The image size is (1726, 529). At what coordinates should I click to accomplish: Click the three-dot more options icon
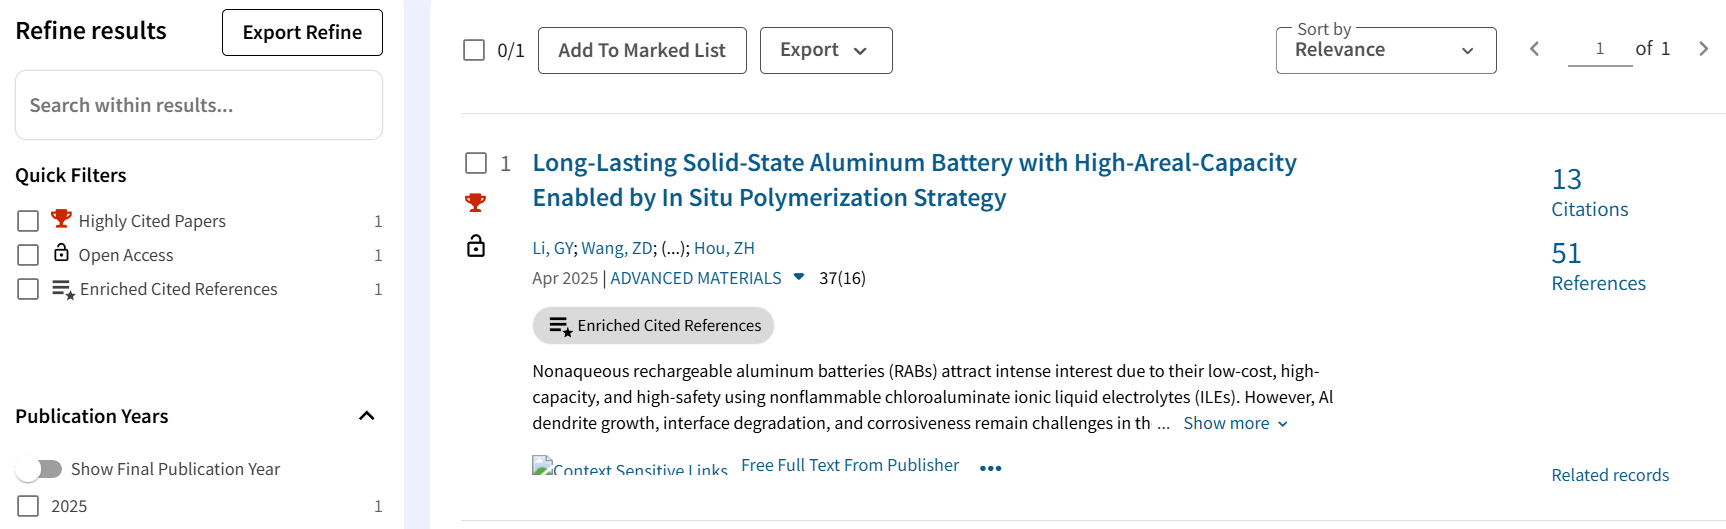[990, 468]
